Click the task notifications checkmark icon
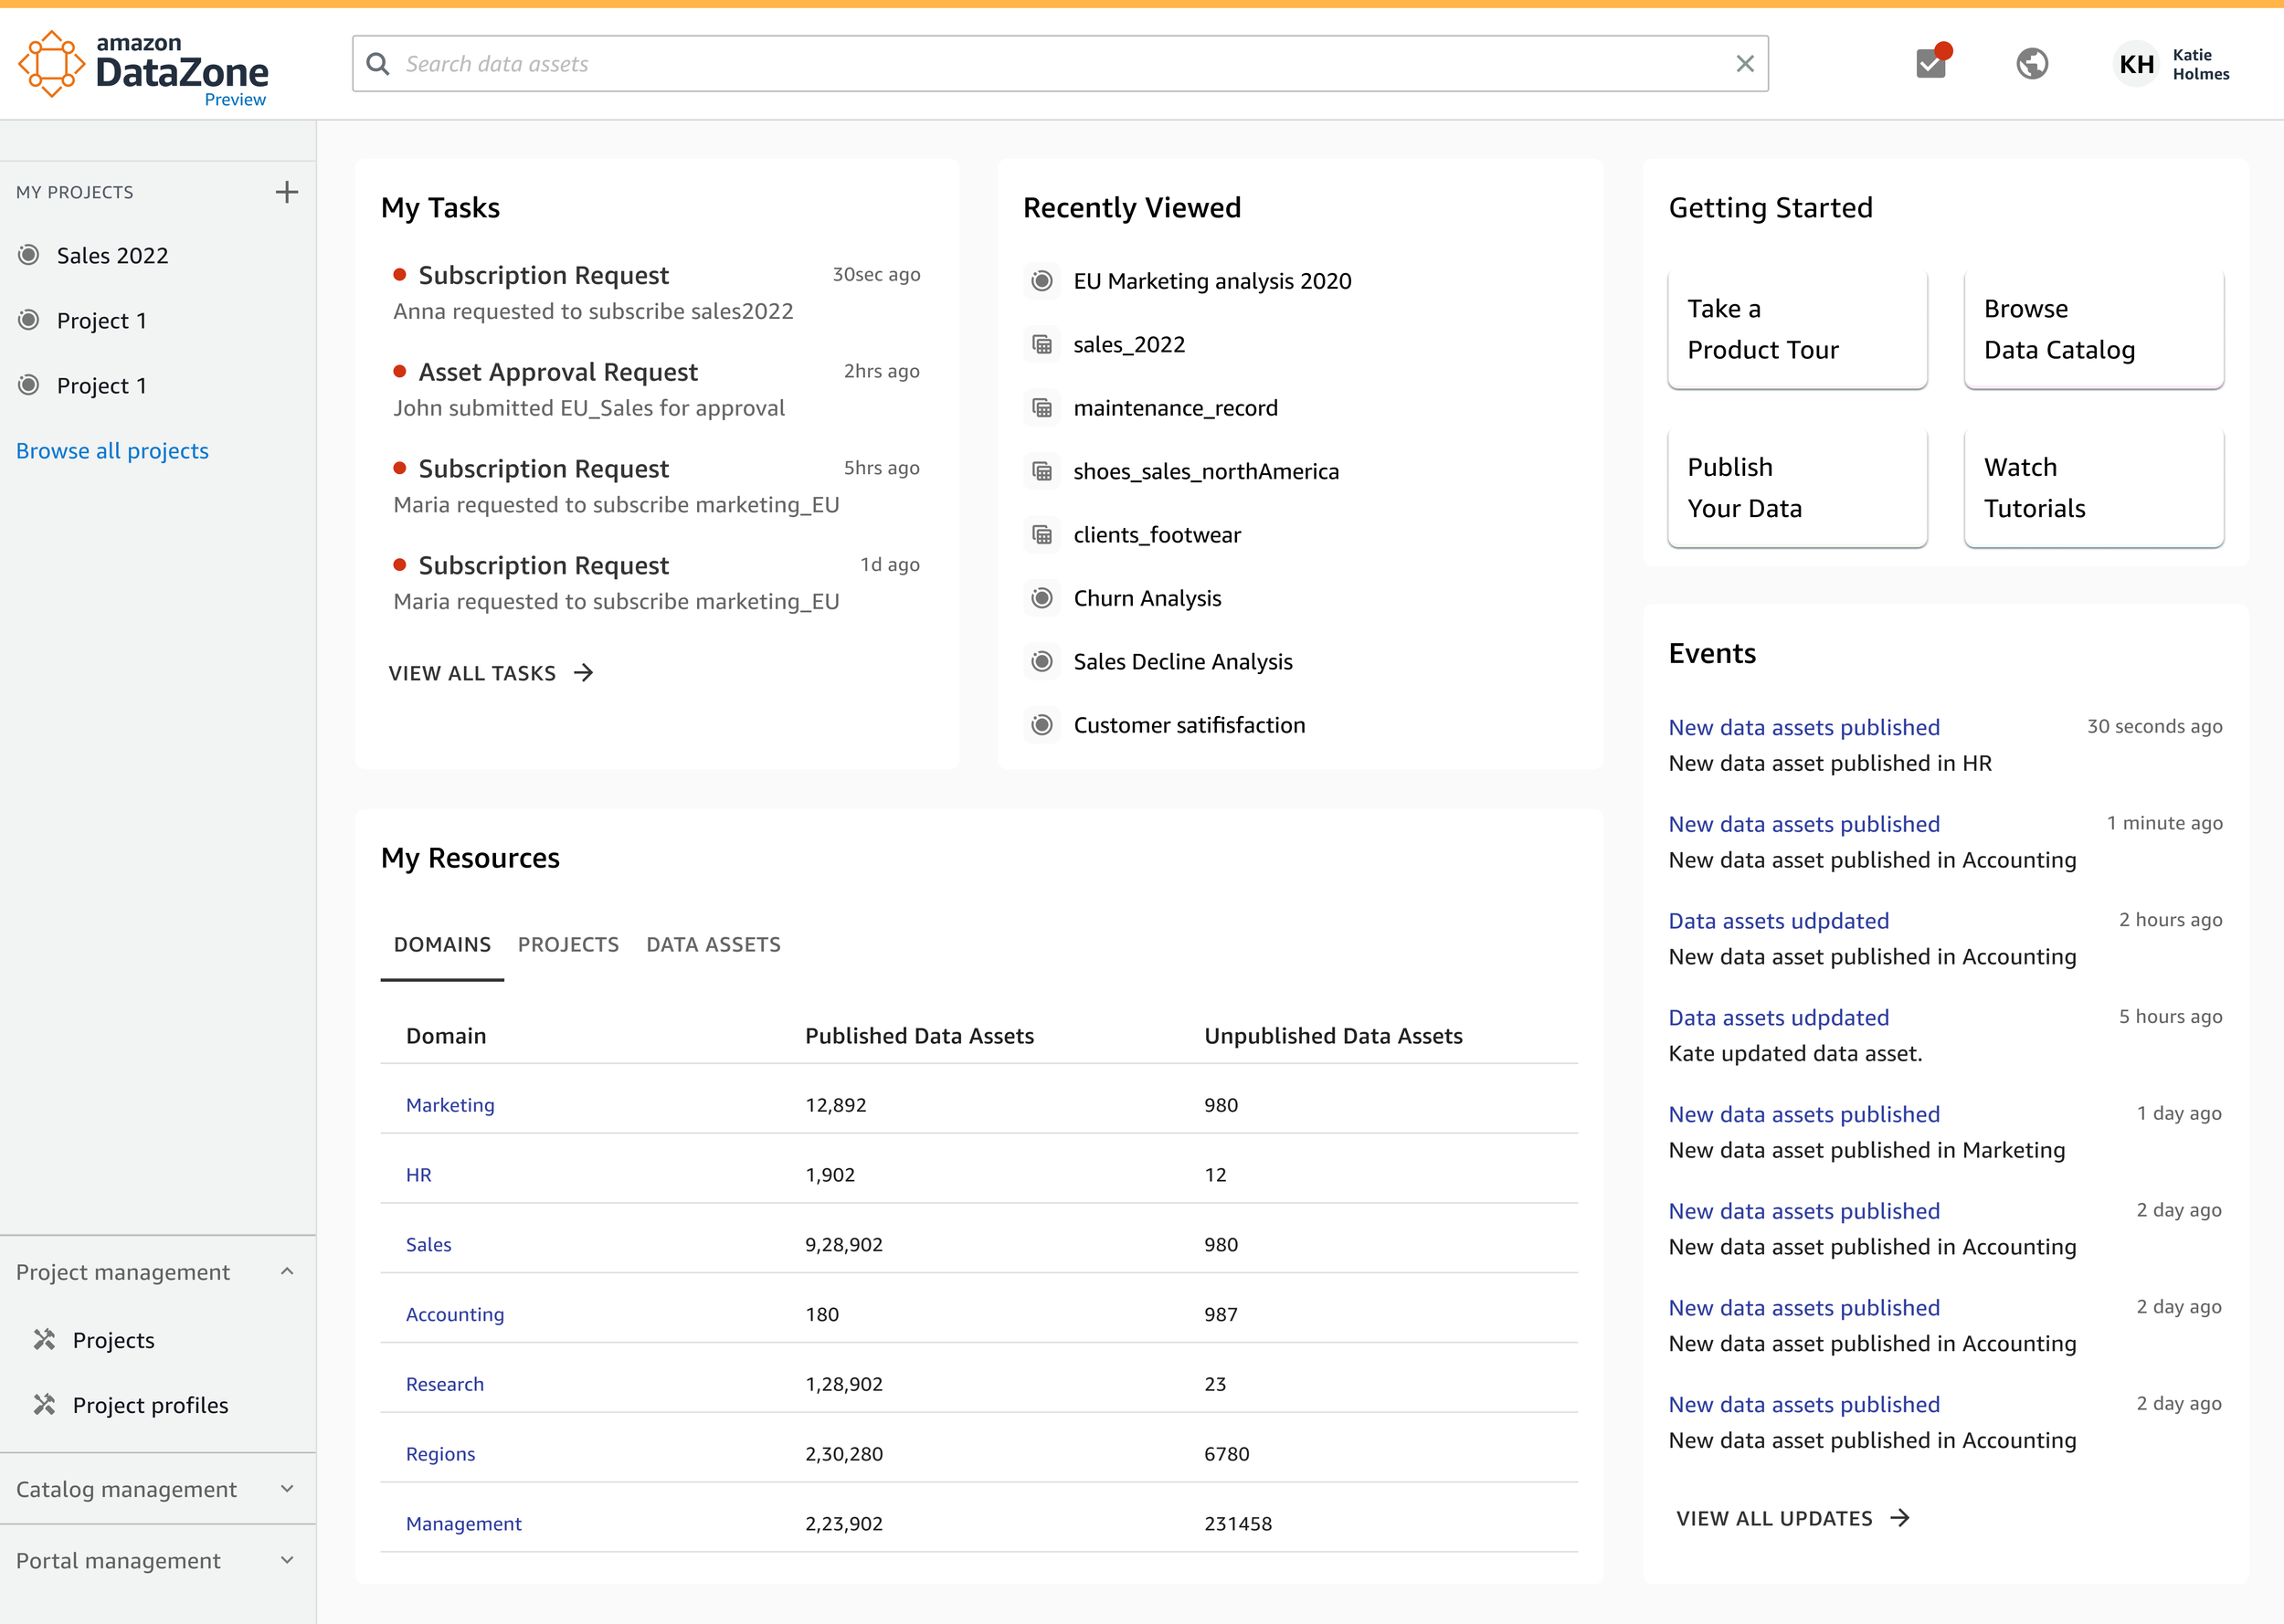The height and width of the screenshot is (1624, 2284). pyautogui.click(x=1931, y=64)
